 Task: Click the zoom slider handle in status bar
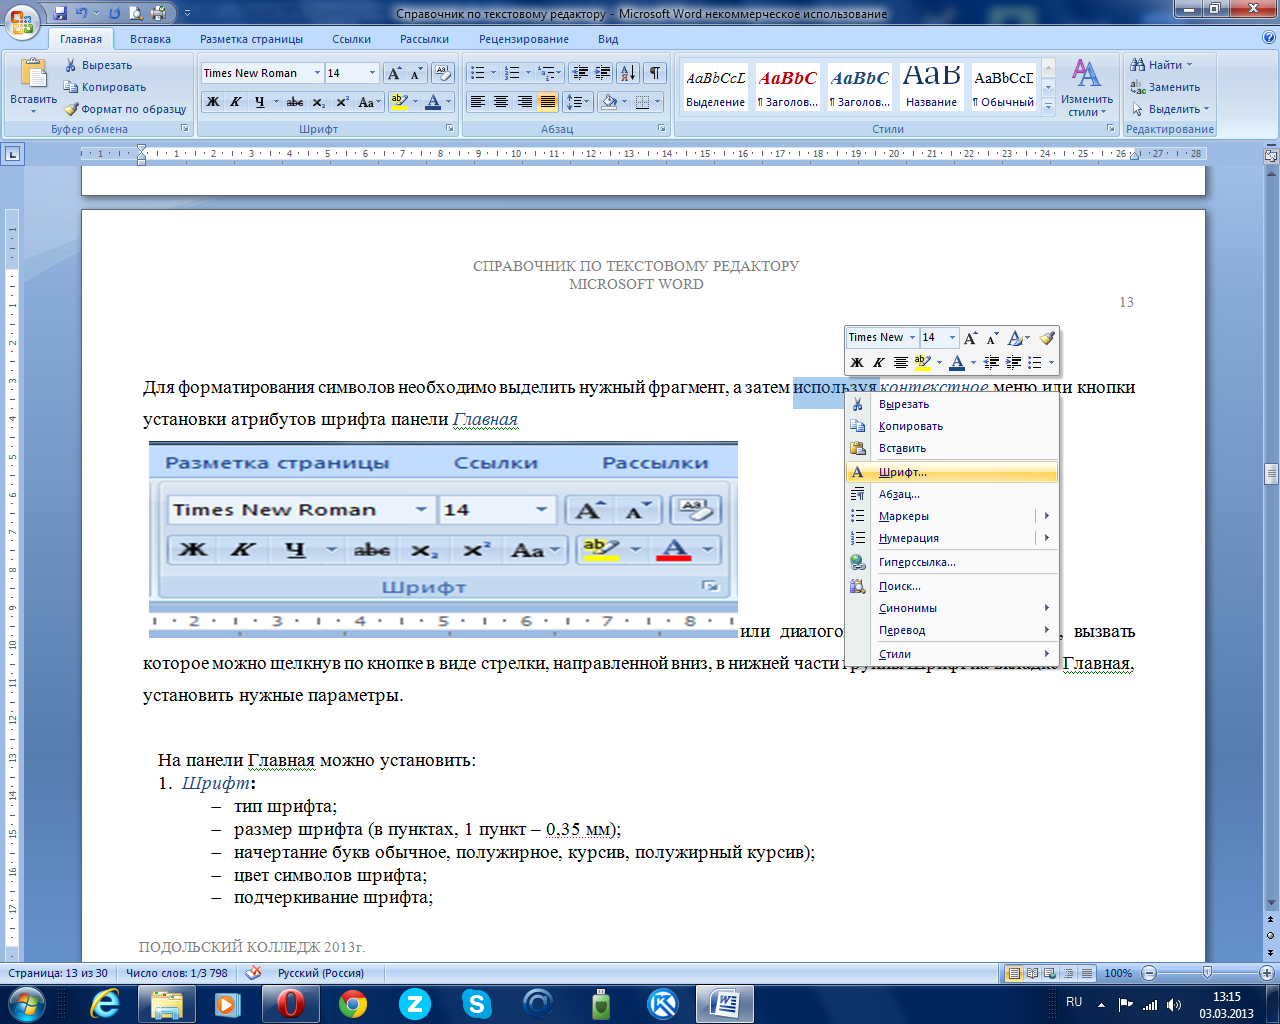click(x=1207, y=973)
